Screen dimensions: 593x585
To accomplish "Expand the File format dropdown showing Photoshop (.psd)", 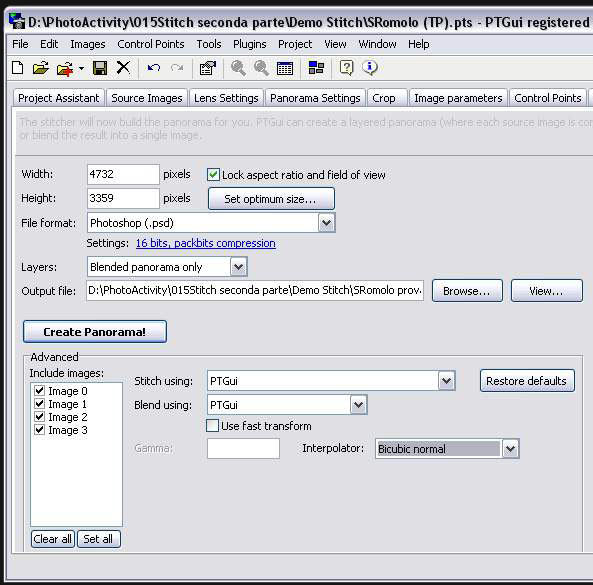I will click(x=326, y=223).
